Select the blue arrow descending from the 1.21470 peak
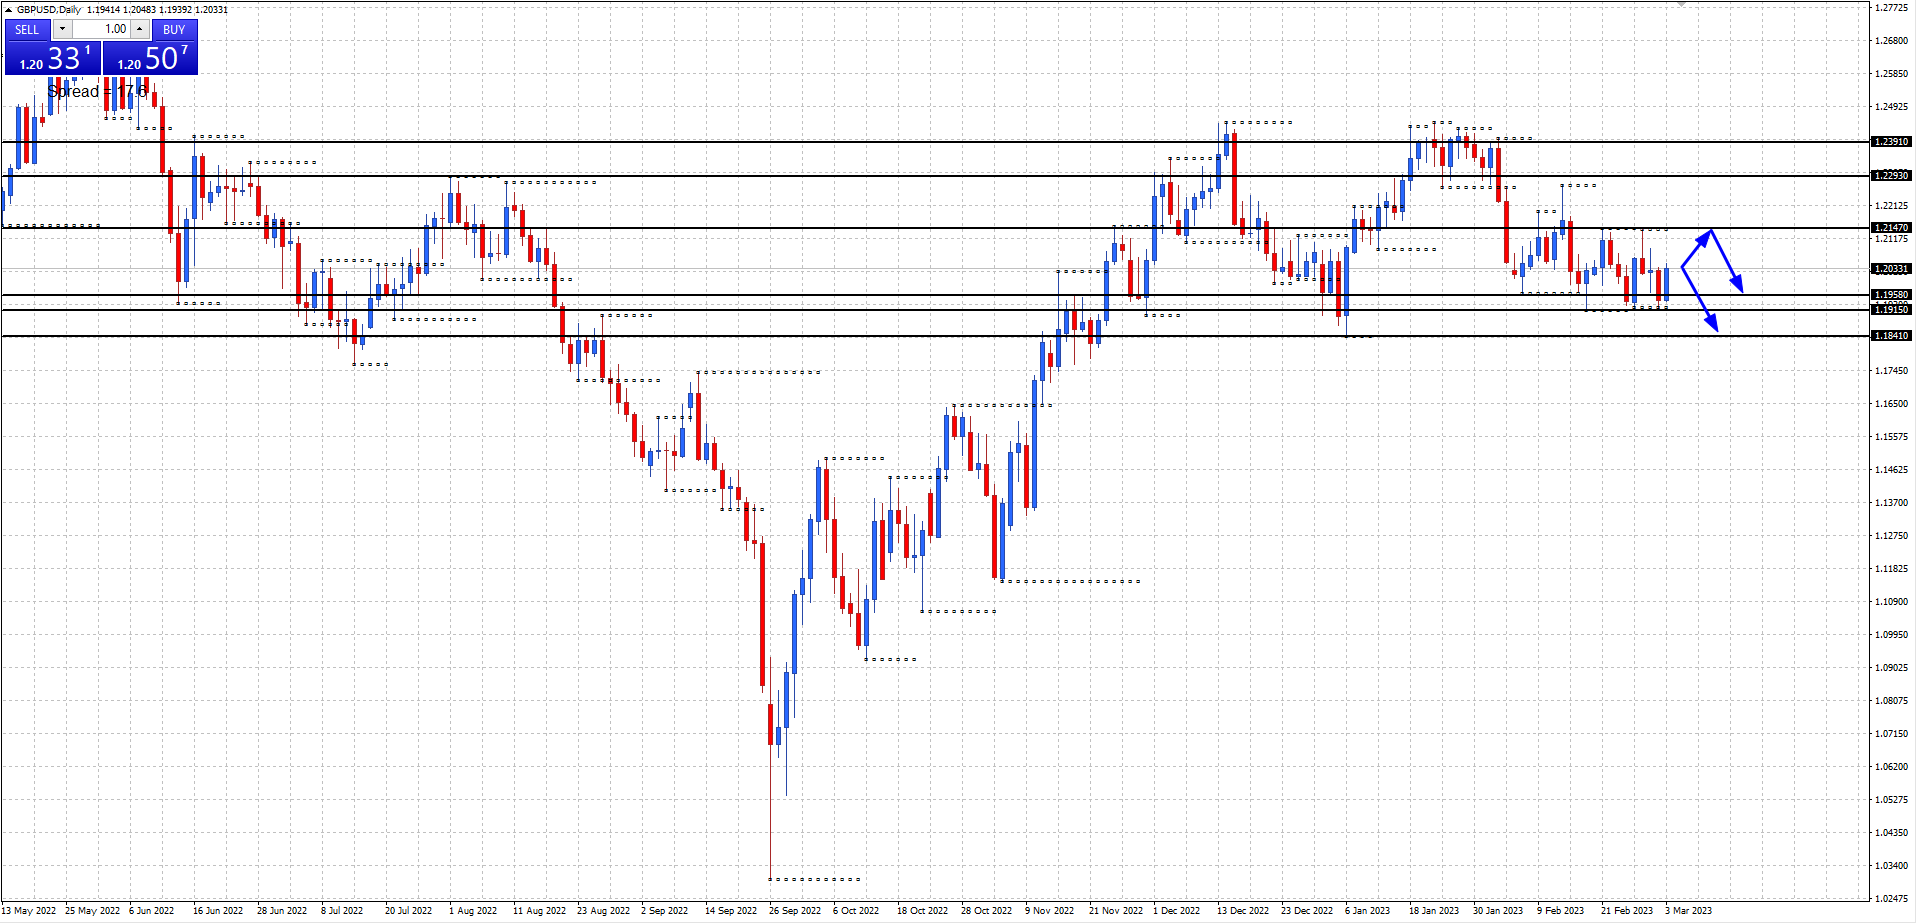 [x=1727, y=261]
